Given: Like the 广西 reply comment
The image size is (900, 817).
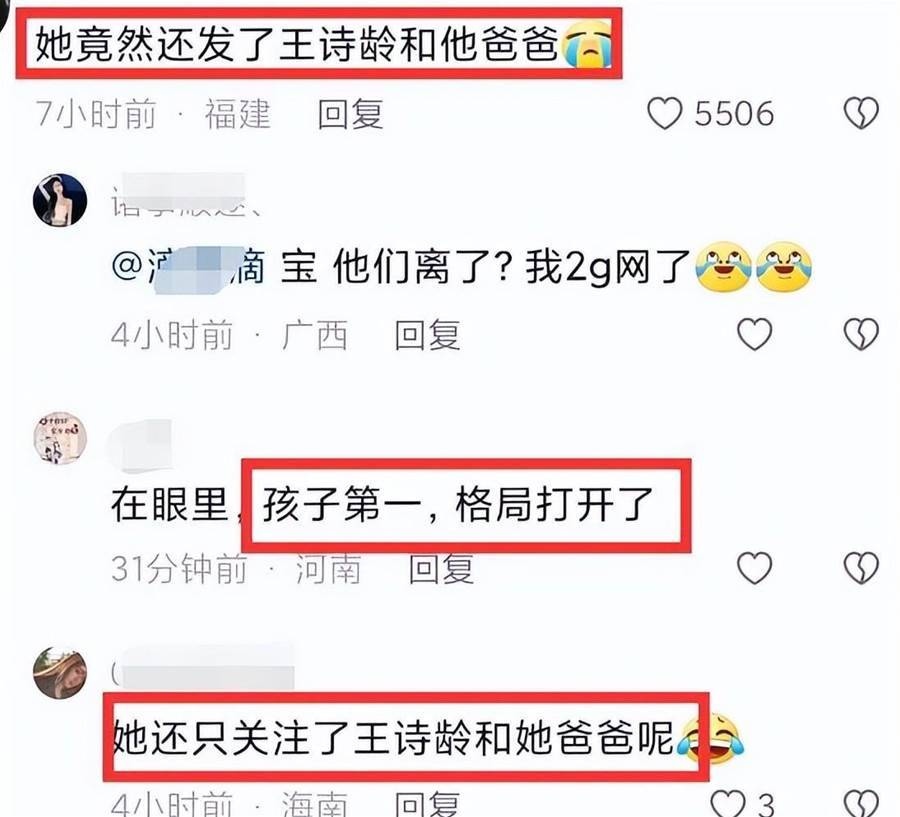Looking at the screenshot, I should click(754, 334).
